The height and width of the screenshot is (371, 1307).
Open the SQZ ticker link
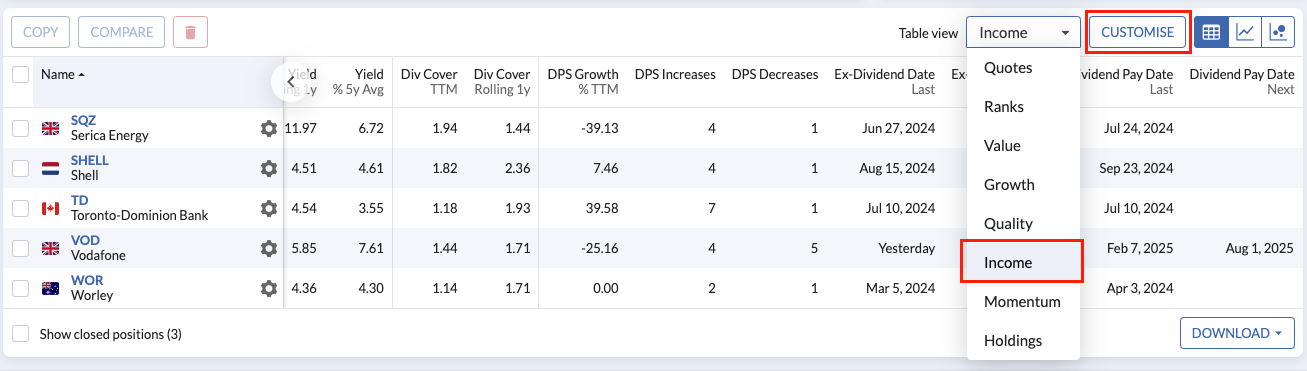[83, 120]
